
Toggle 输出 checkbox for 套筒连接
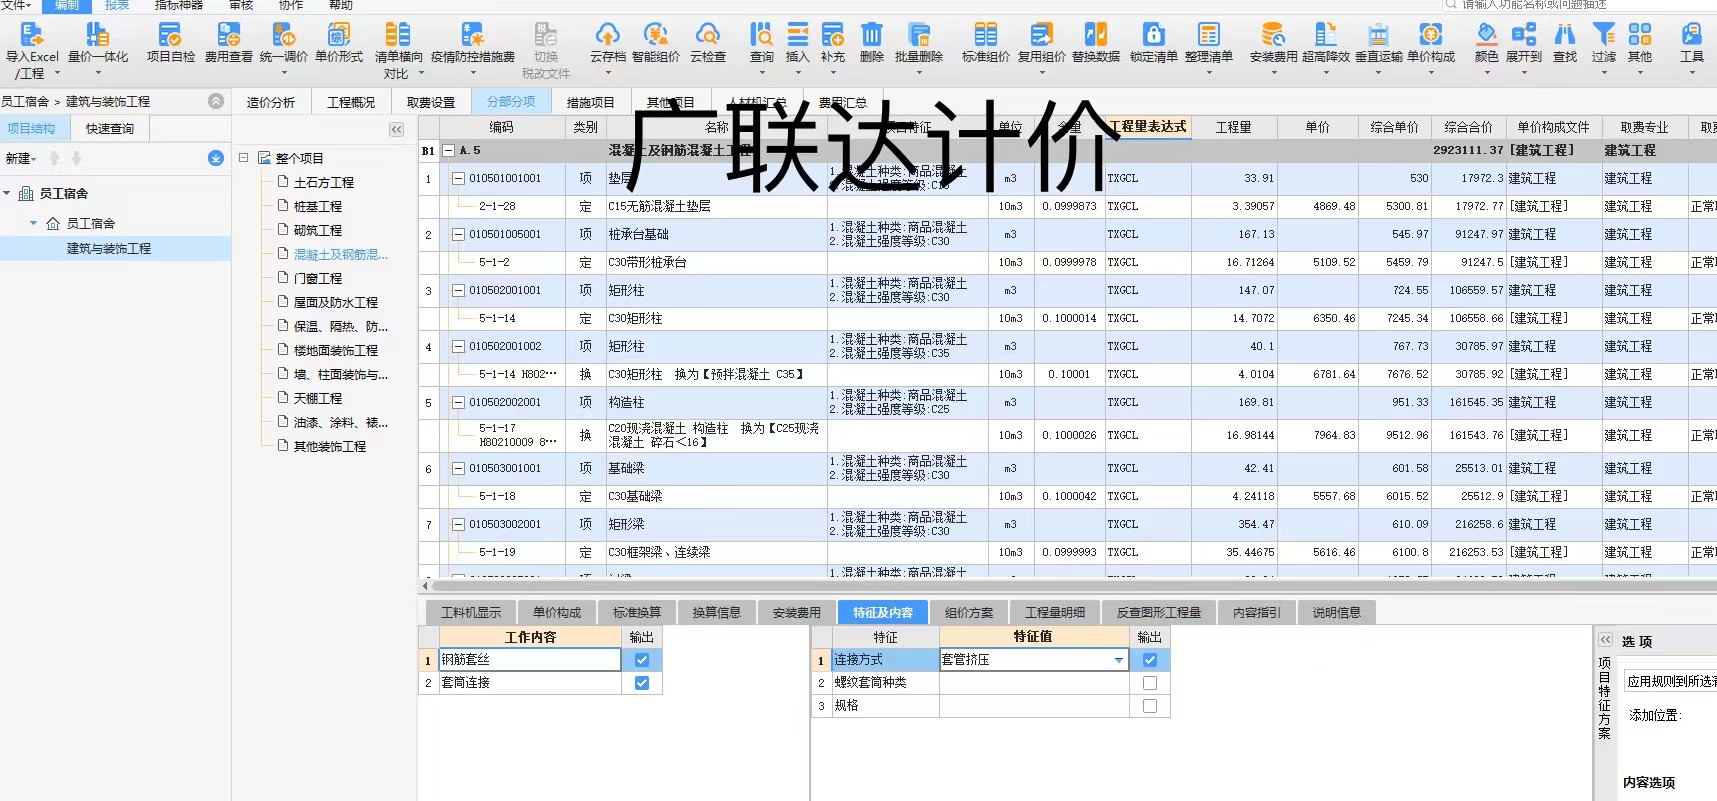pyautogui.click(x=642, y=683)
